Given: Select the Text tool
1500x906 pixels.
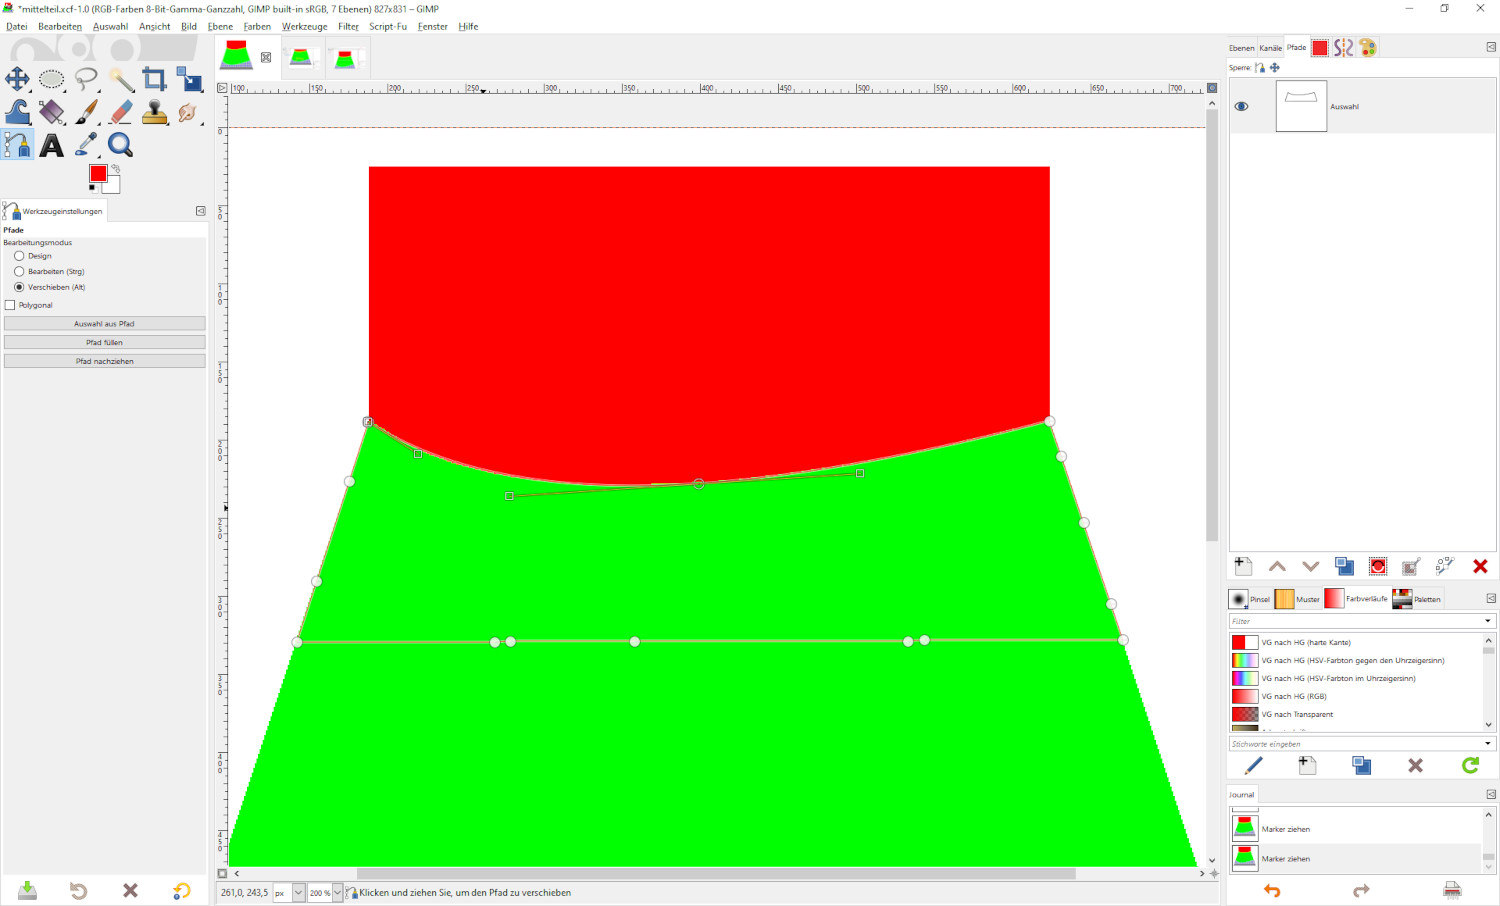Looking at the screenshot, I should click(52, 145).
